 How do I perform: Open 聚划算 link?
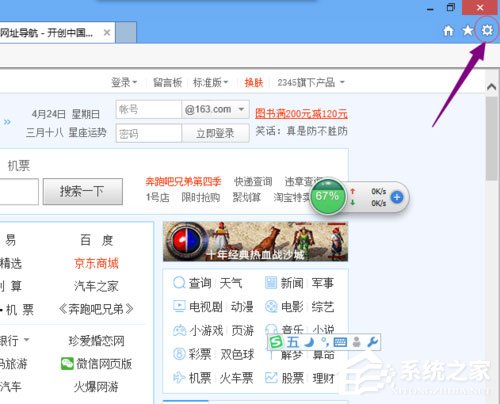pos(246,197)
